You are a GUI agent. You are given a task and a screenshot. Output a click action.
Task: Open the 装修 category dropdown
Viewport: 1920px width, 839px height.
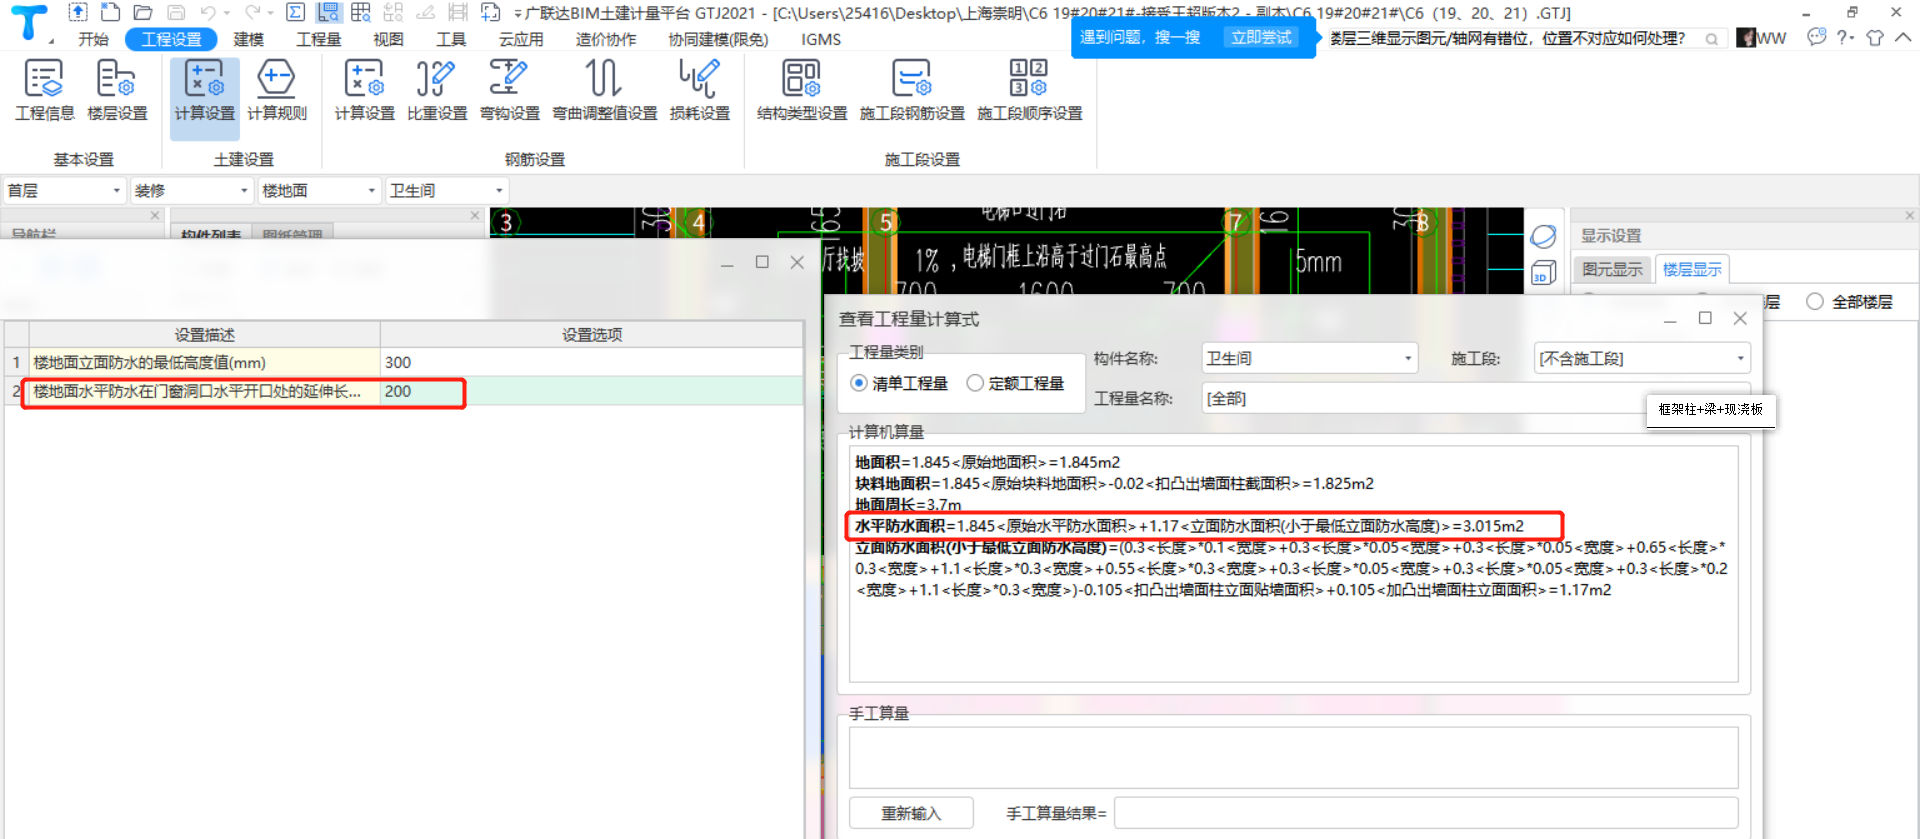tap(191, 190)
